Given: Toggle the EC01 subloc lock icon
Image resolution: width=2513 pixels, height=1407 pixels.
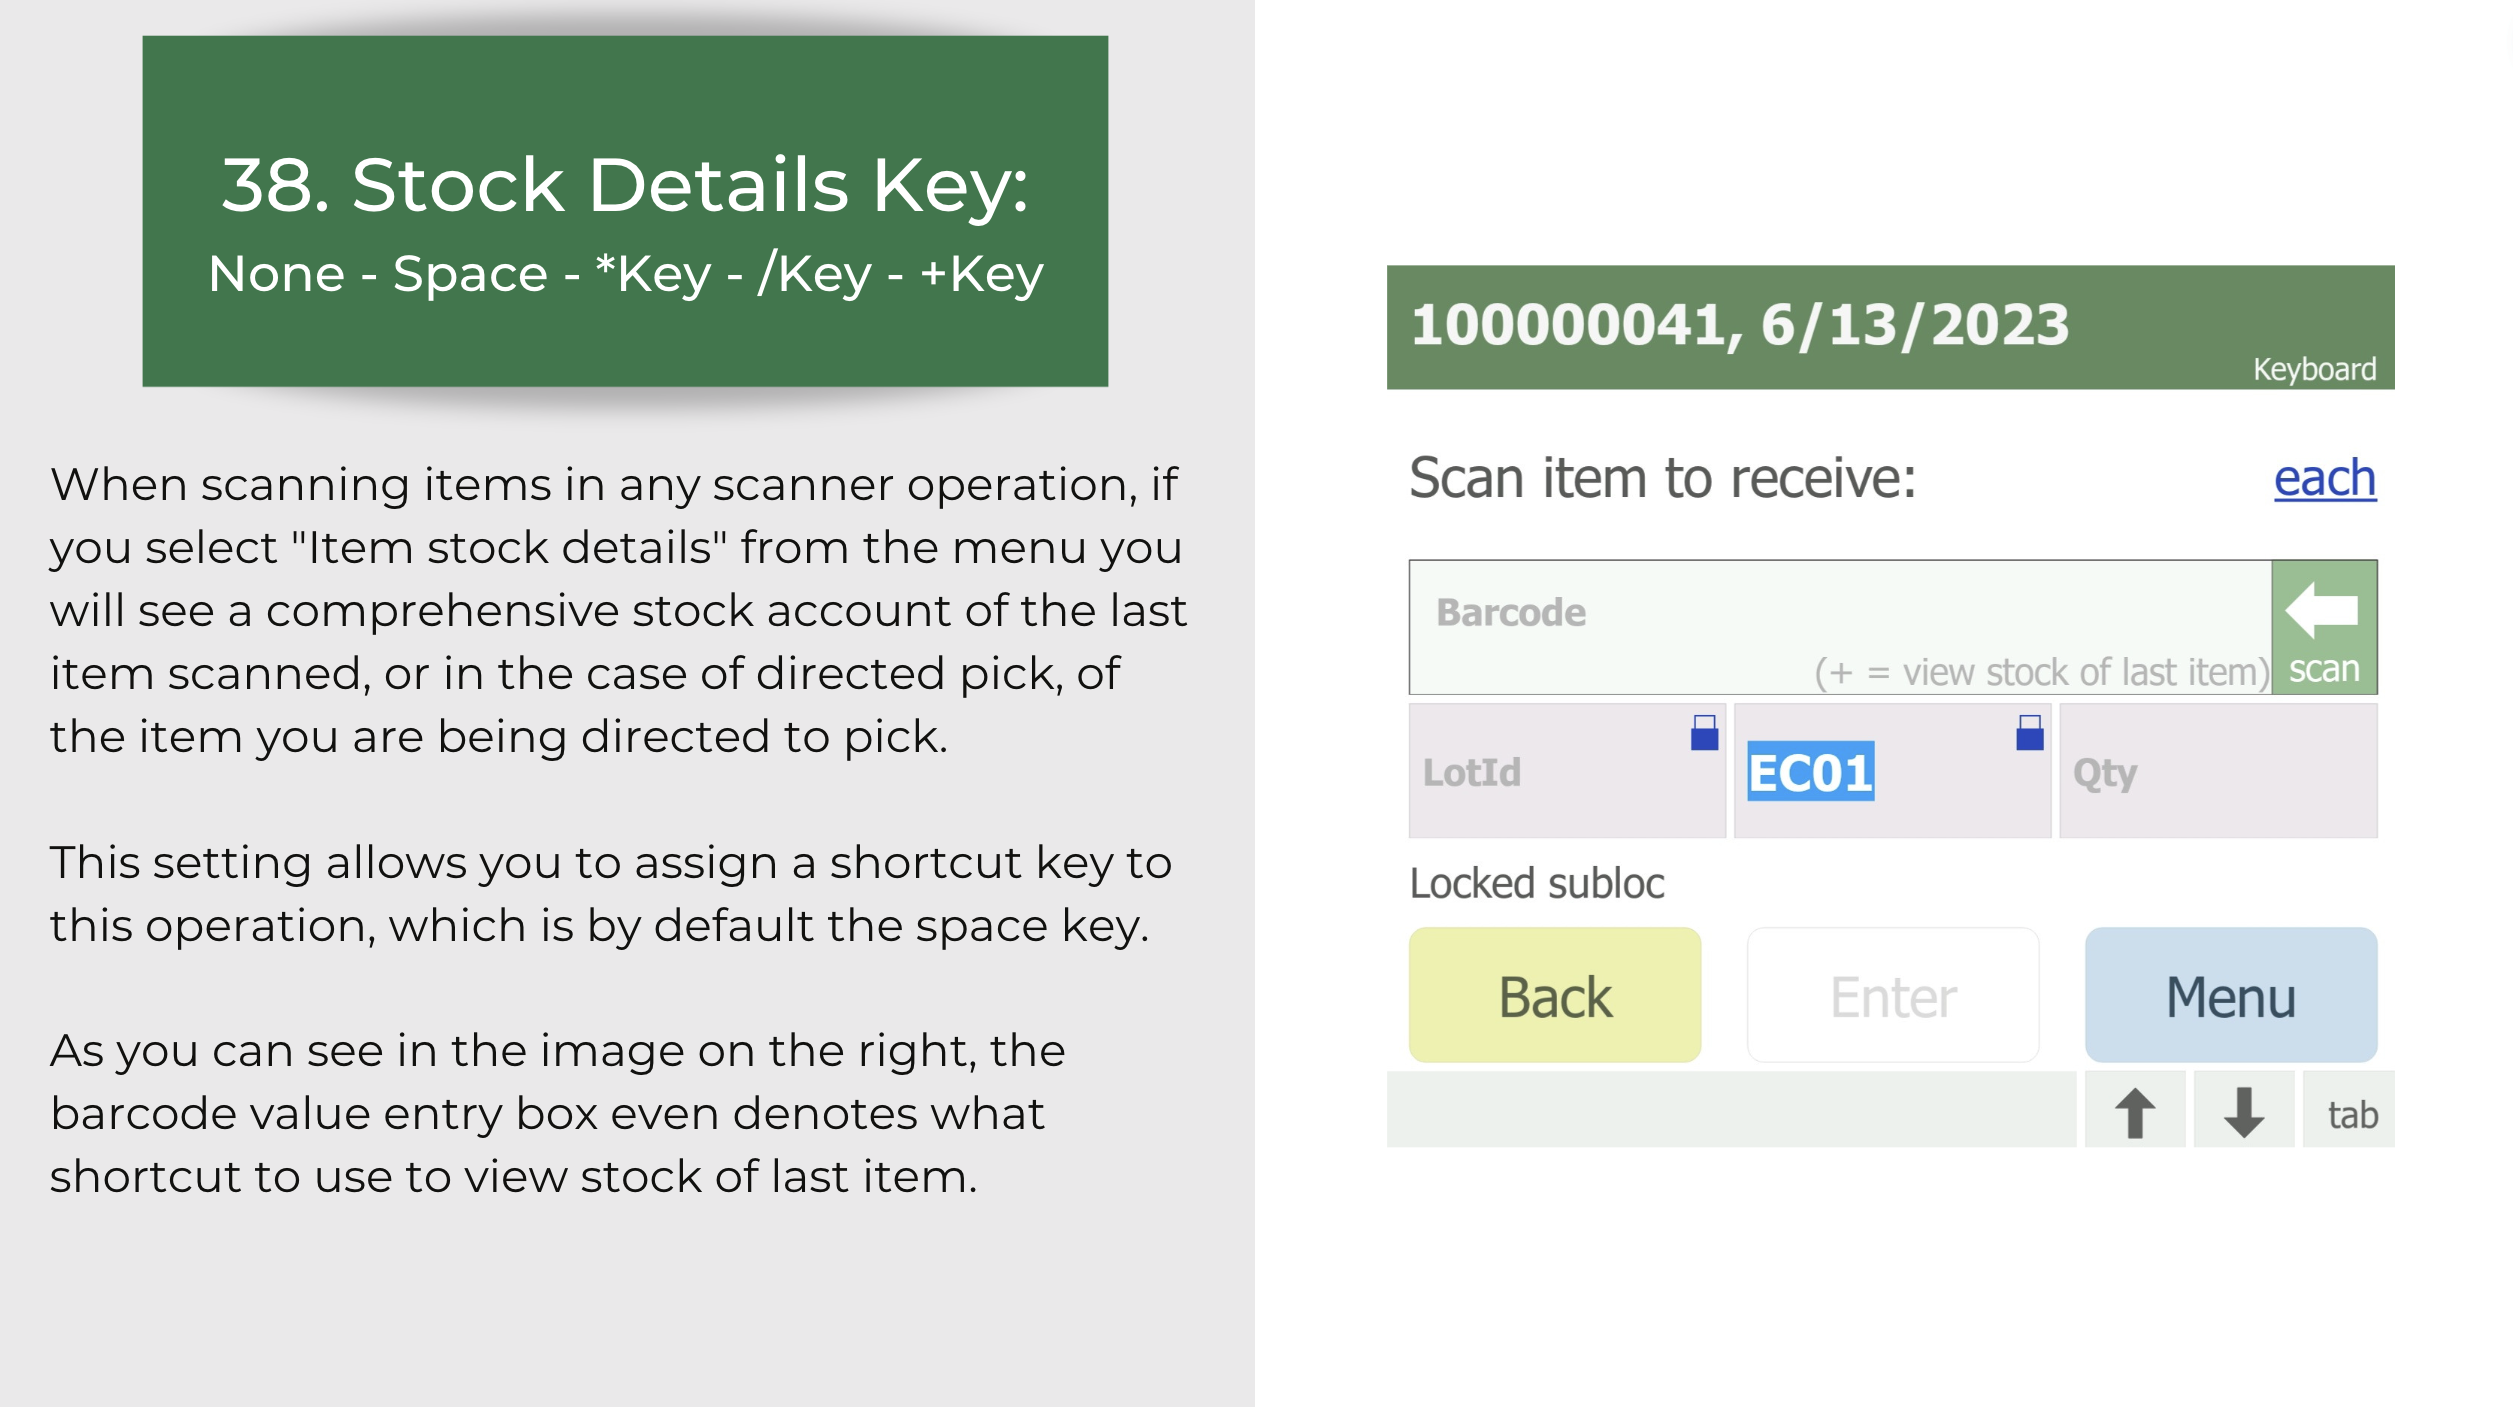Looking at the screenshot, I should pos(2029,733).
